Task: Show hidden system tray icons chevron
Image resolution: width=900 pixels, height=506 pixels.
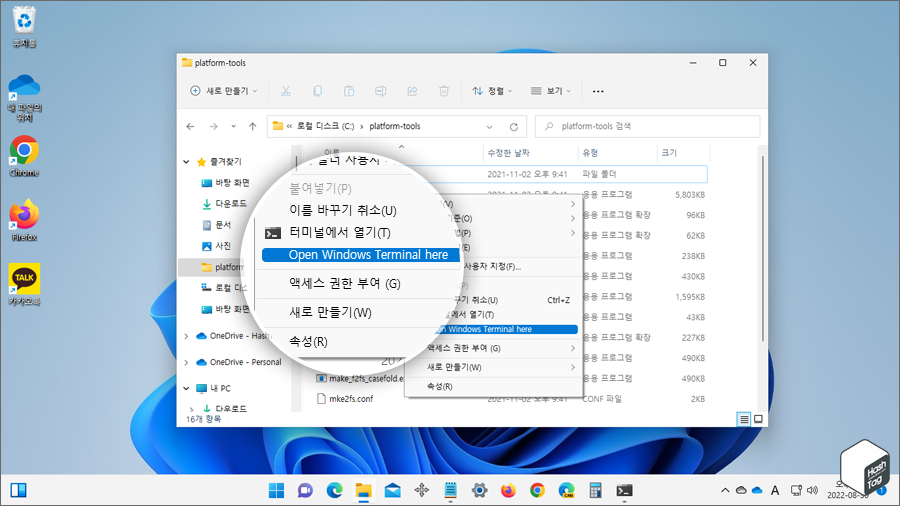Action: pos(725,491)
